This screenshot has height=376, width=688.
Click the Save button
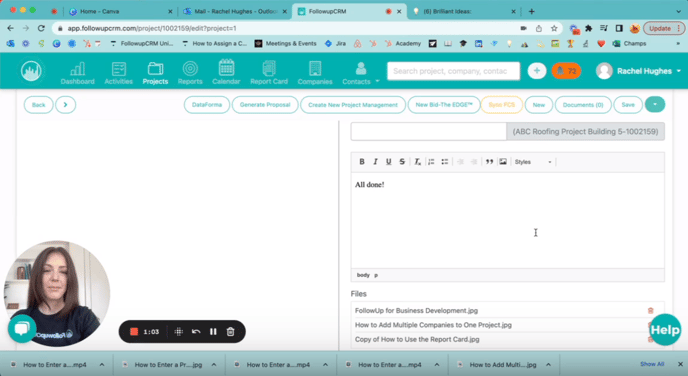(x=628, y=105)
